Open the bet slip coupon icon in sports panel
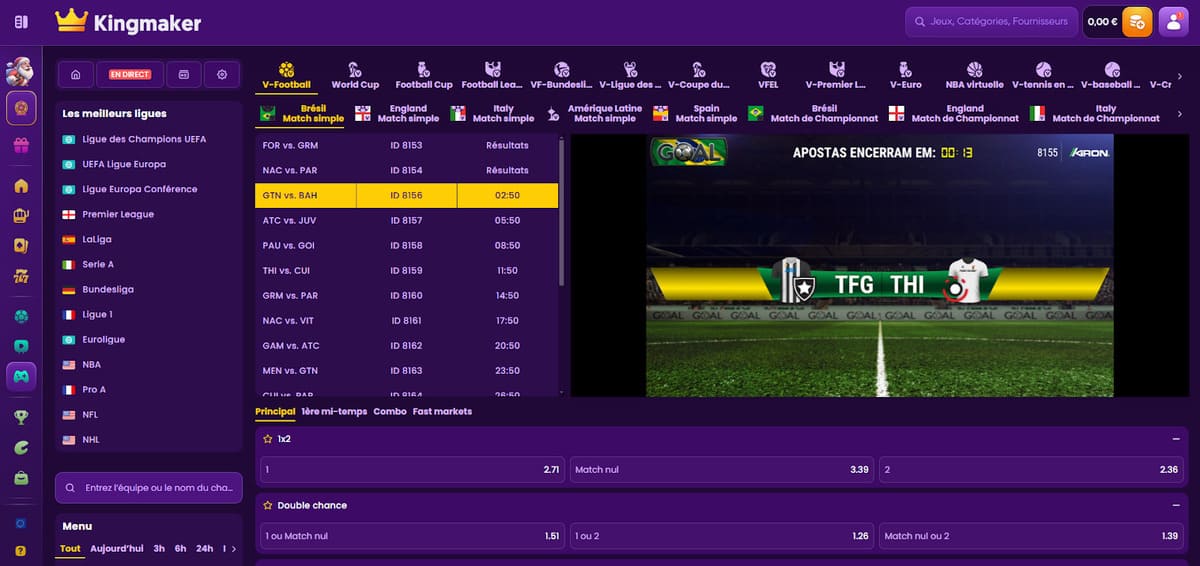Image resolution: width=1200 pixels, height=566 pixels. point(184,74)
